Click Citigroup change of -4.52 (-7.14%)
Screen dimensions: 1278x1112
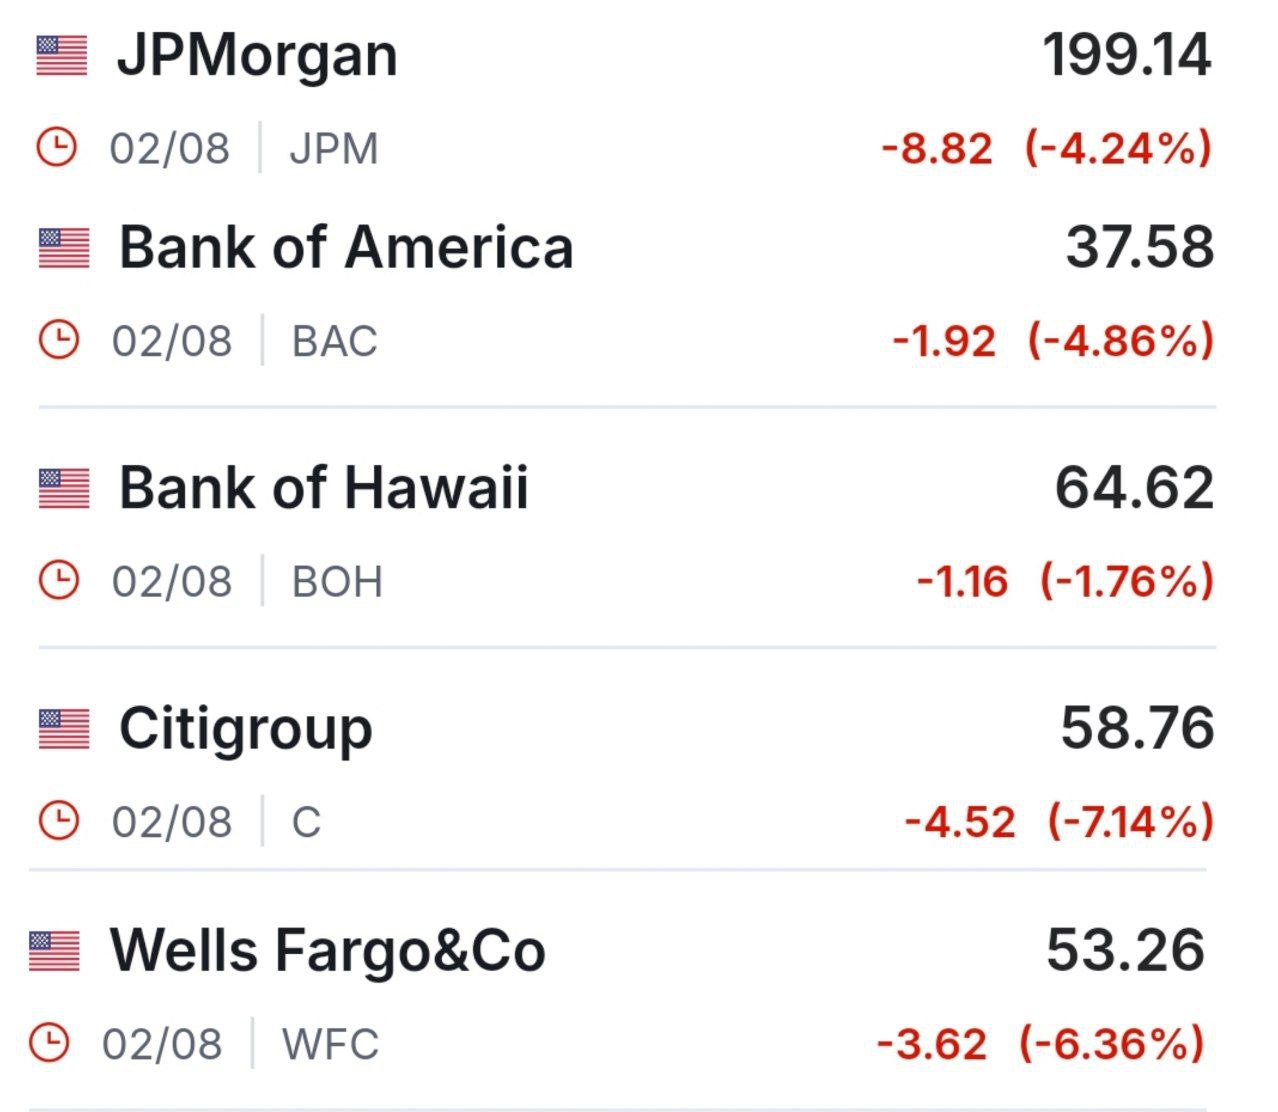[1059, 822]
